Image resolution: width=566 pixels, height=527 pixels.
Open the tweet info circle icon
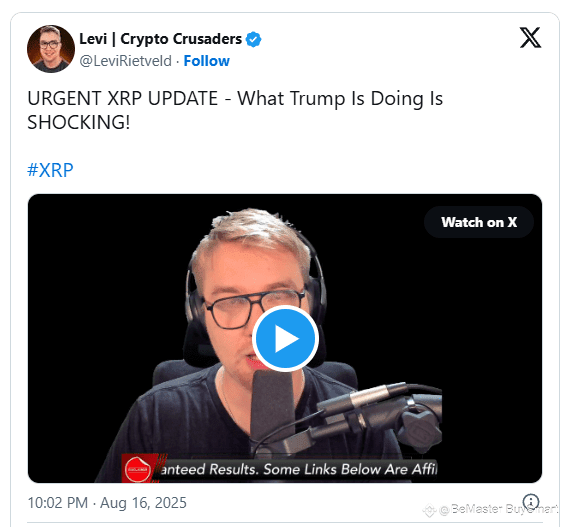point(531,501)
